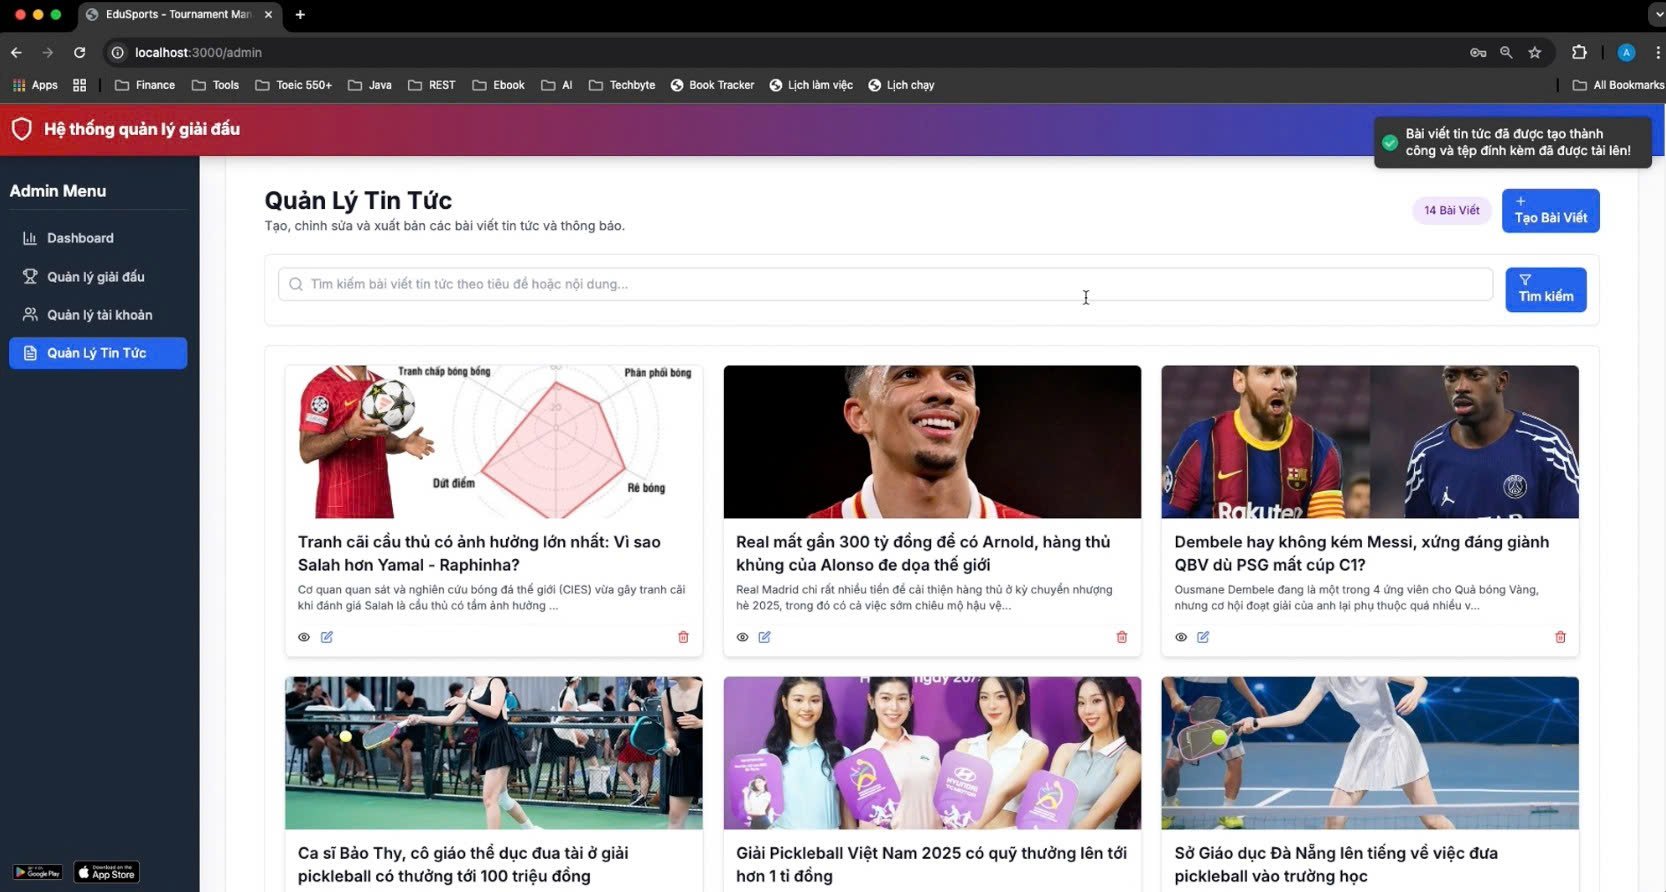Edit the Real mất gần 300 tỷ article

point(765,637)
